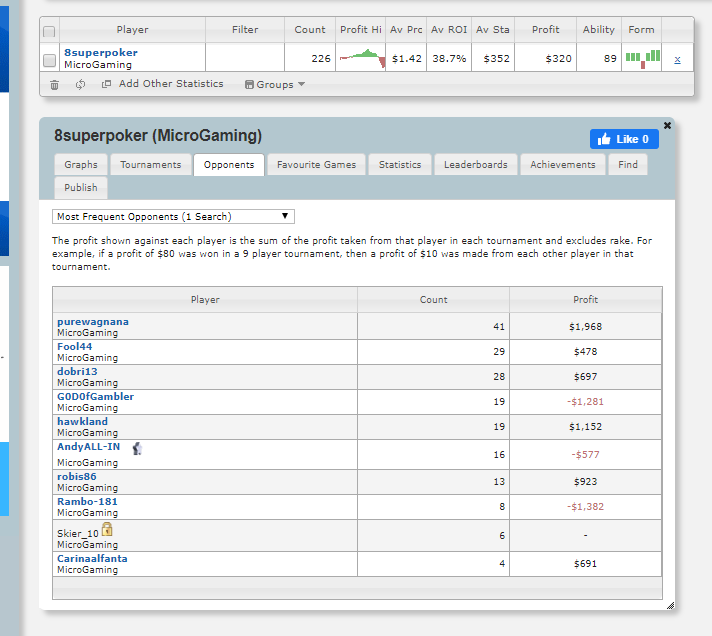The image size is (712, 636).
Task: Open the Favourite Games tab
Action: point(316,165)
